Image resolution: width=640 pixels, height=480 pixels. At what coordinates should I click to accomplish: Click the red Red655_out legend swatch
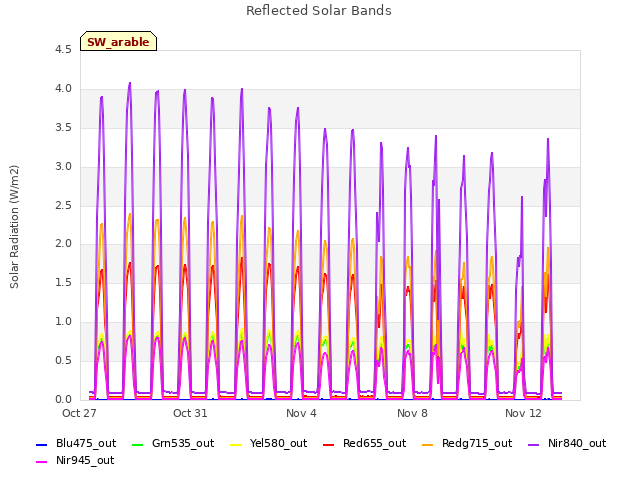[329, 444]
